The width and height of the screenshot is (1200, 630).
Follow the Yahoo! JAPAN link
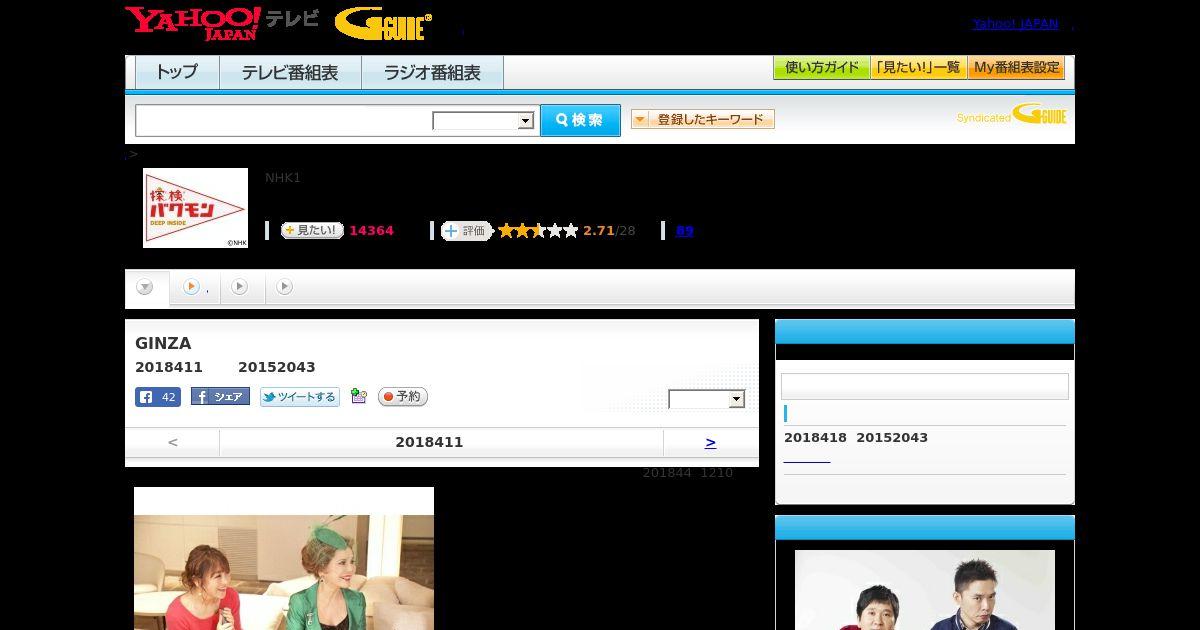[x=1015, y=24]
